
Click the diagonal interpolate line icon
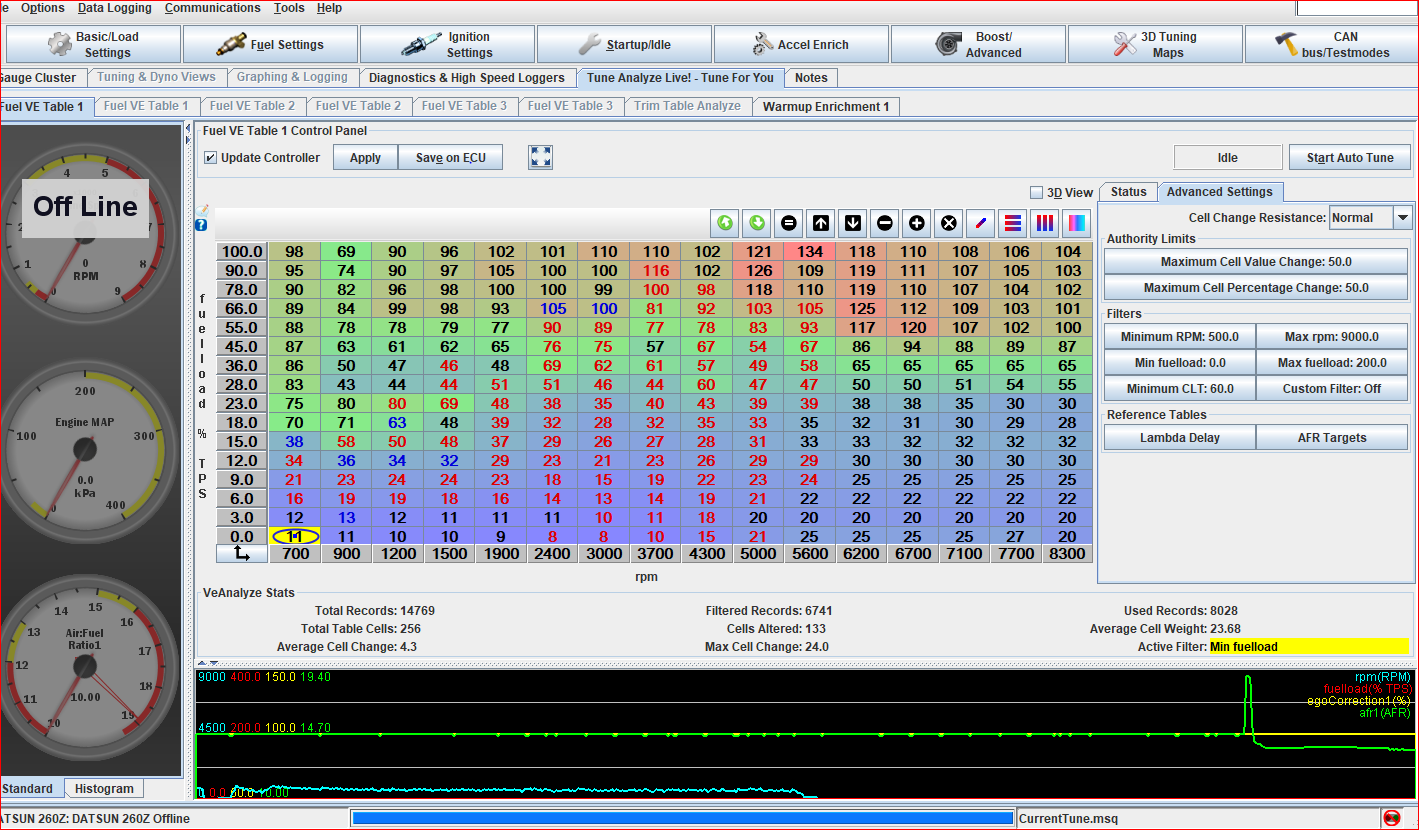click(x=981, y=223)
